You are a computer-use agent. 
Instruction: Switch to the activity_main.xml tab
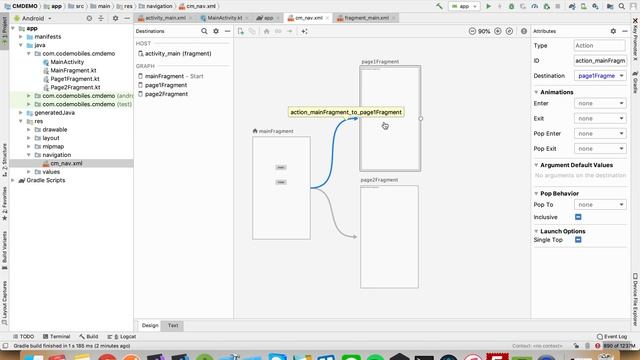[165, 18]
